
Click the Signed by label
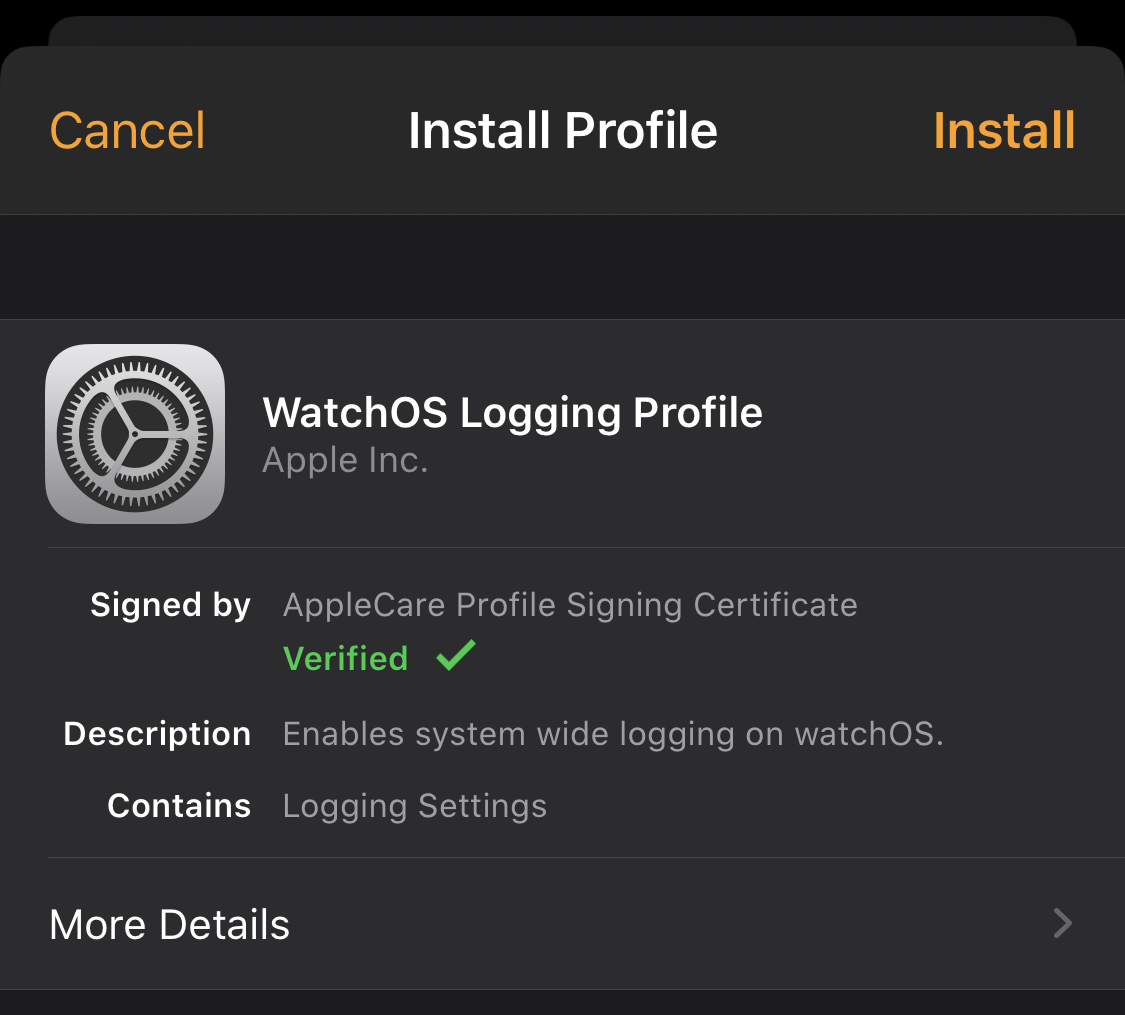point(171,605)
